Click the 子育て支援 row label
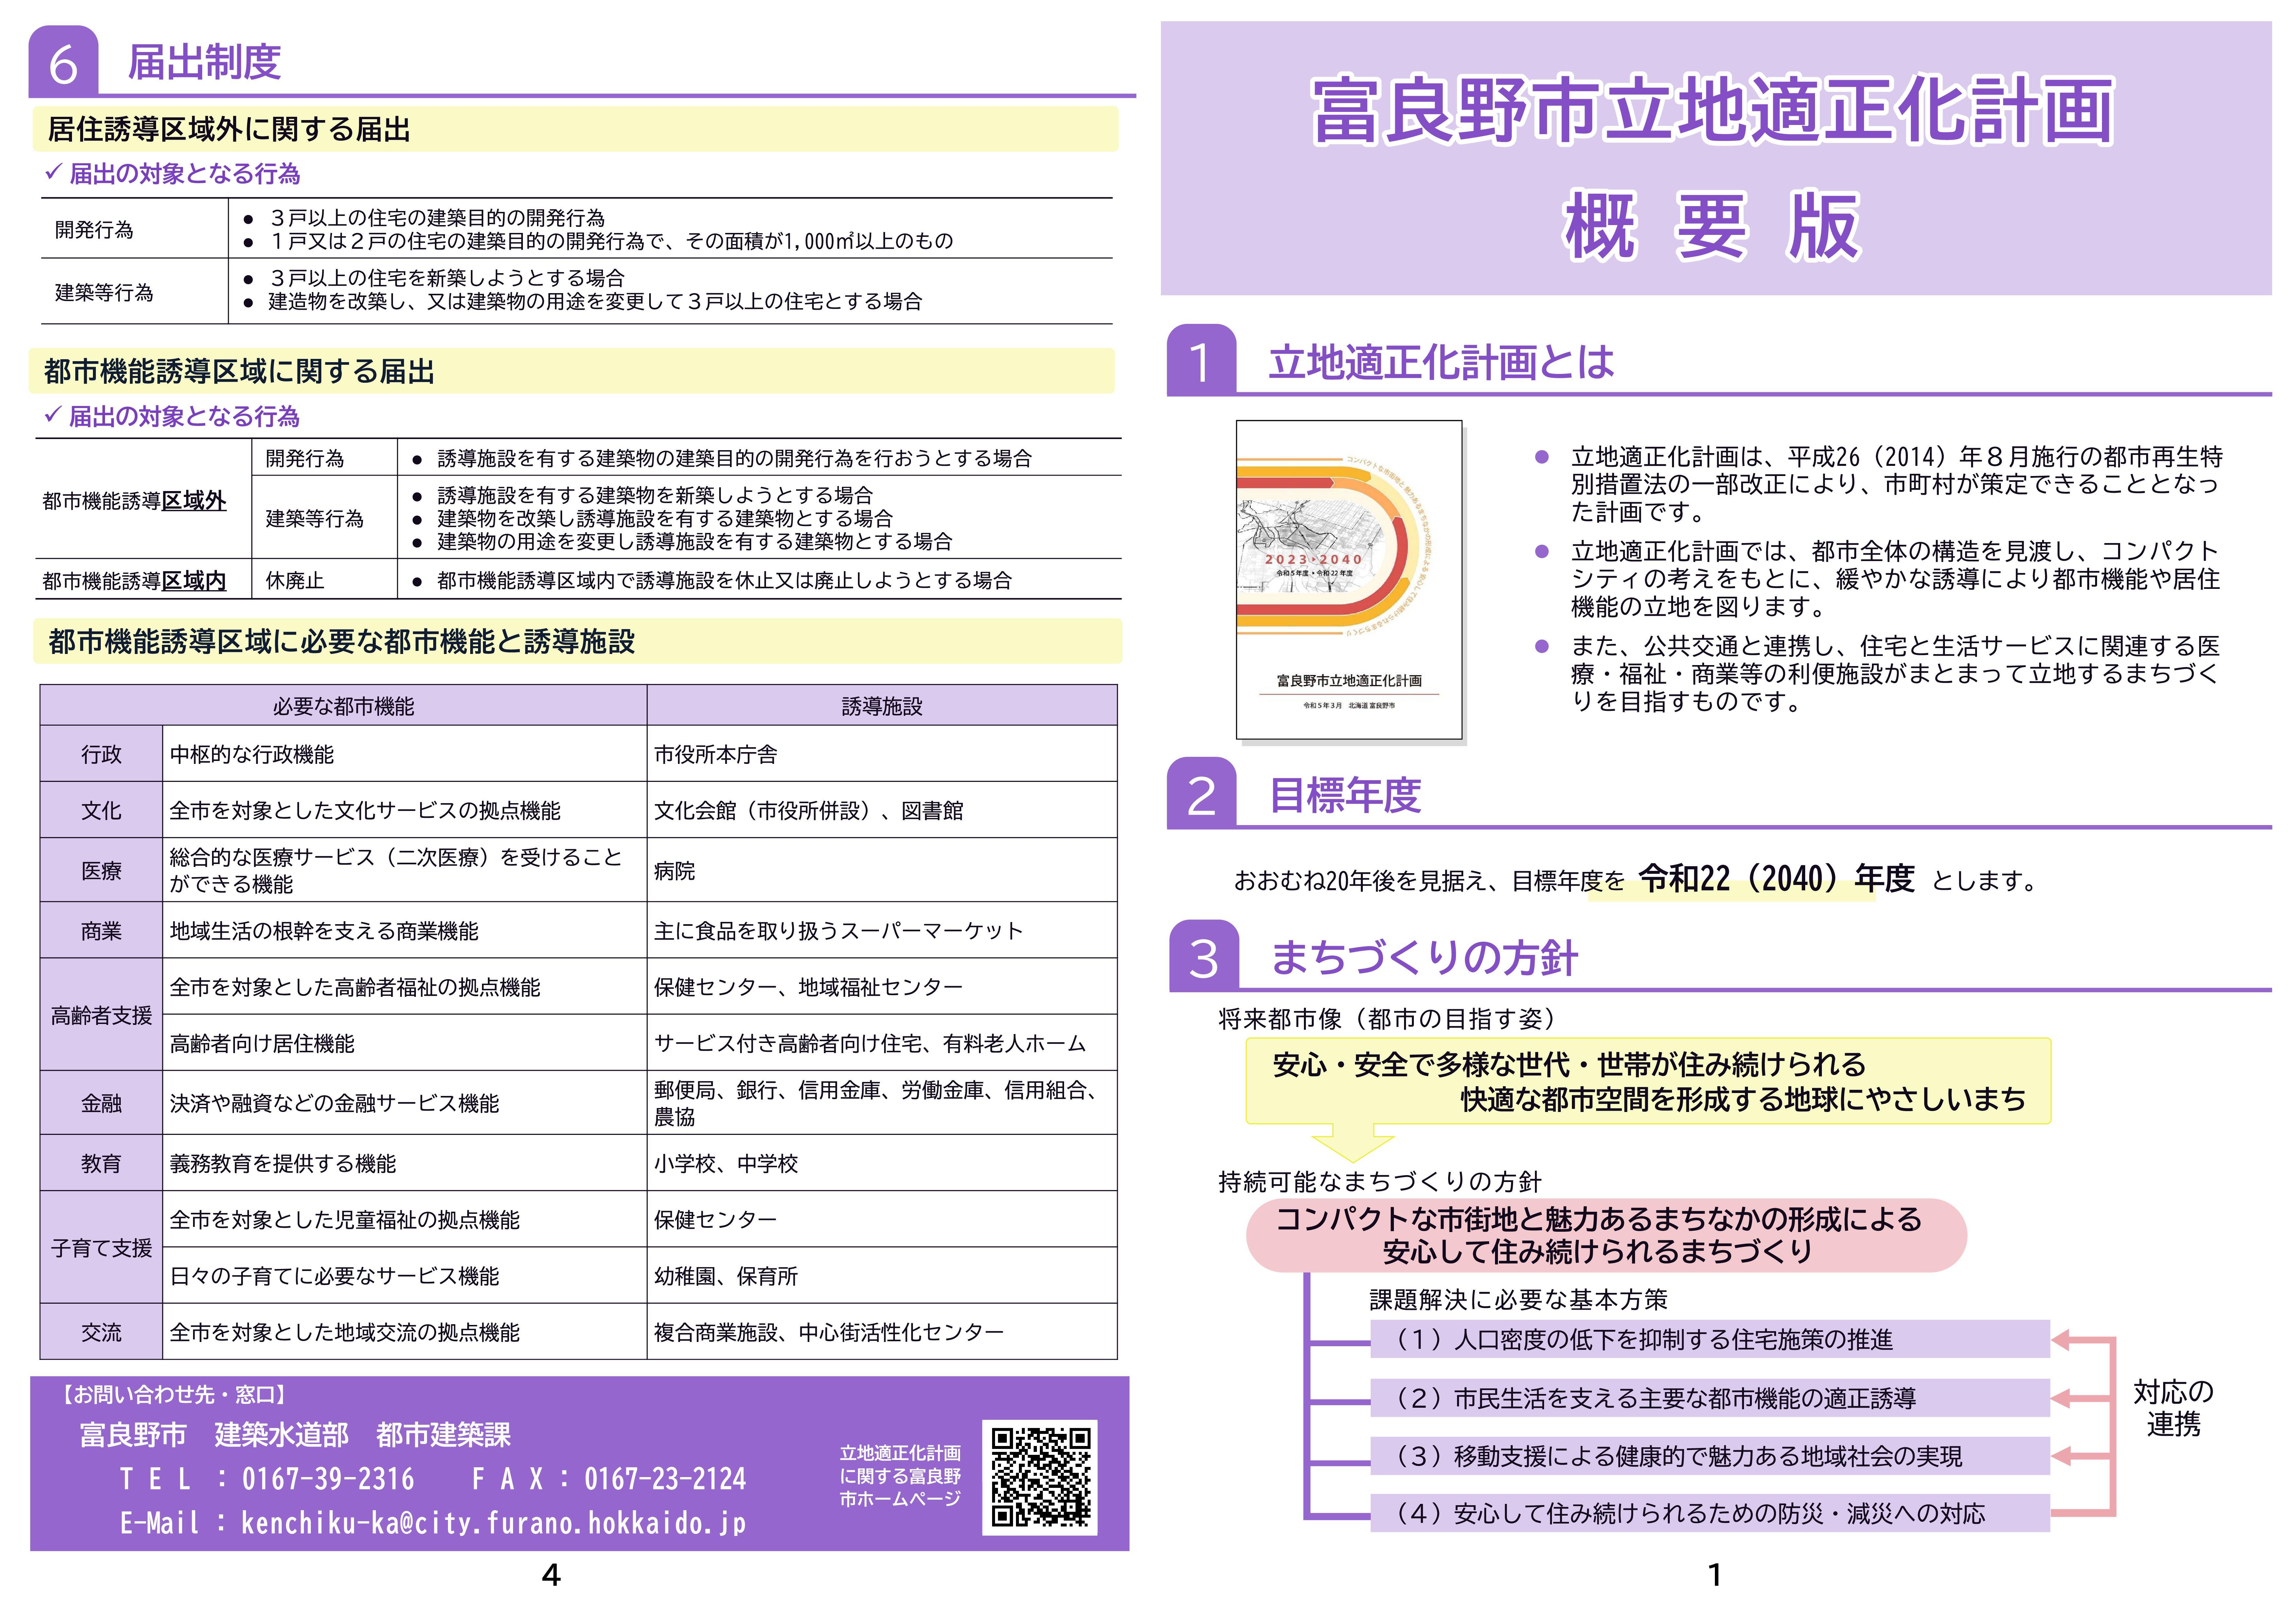This screenshot has height=1622, width=2296. click(101, 1247)
